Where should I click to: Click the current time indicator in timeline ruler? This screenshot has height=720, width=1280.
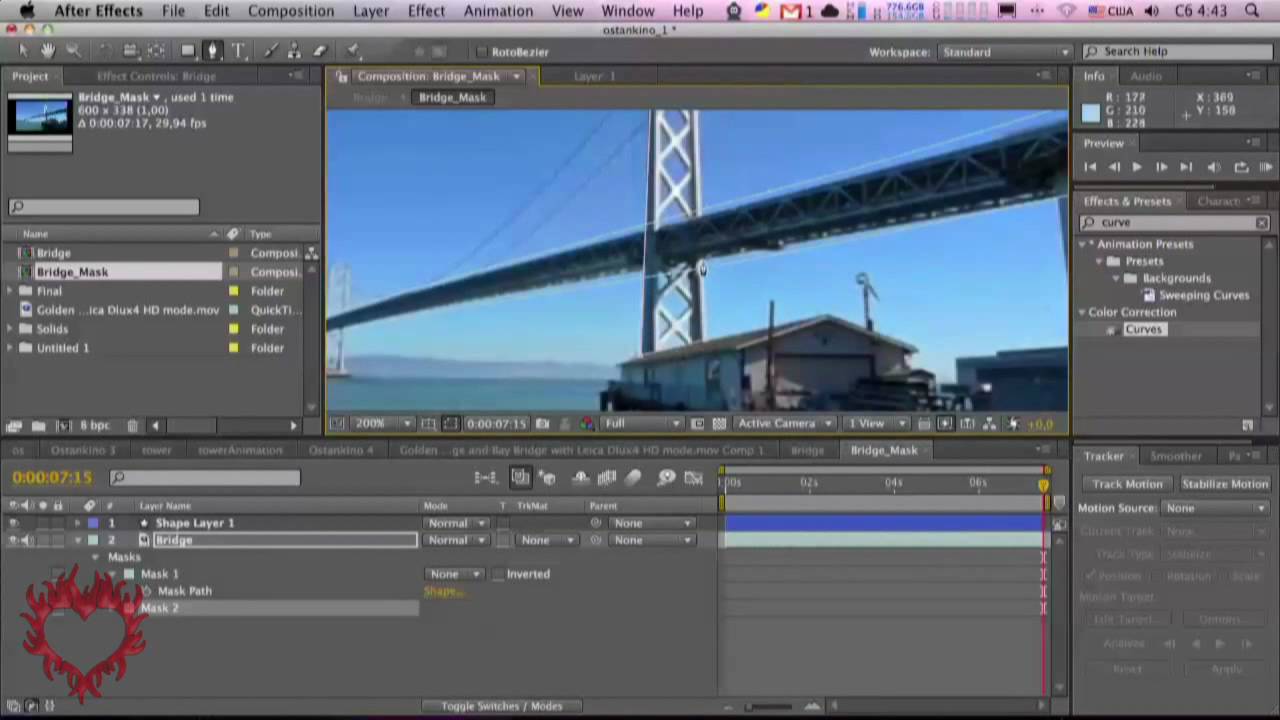tap(1043, 485)
